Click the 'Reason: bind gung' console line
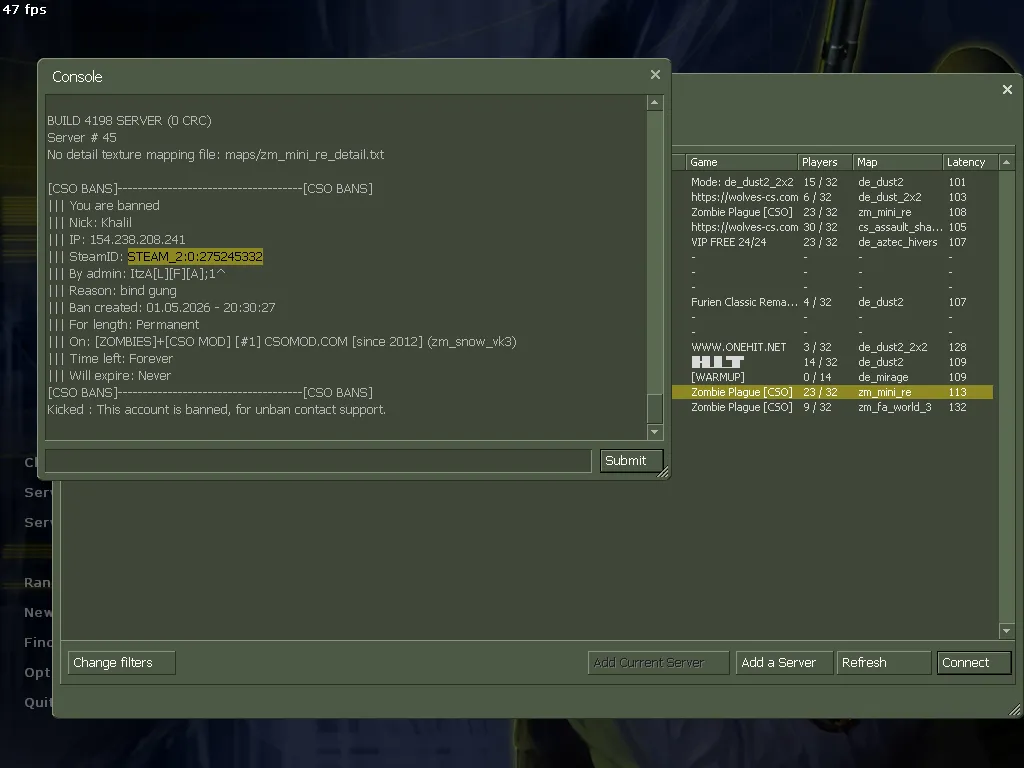Image resolution: width=1024 pixels, height=768 pixels. tap(112, 291)
